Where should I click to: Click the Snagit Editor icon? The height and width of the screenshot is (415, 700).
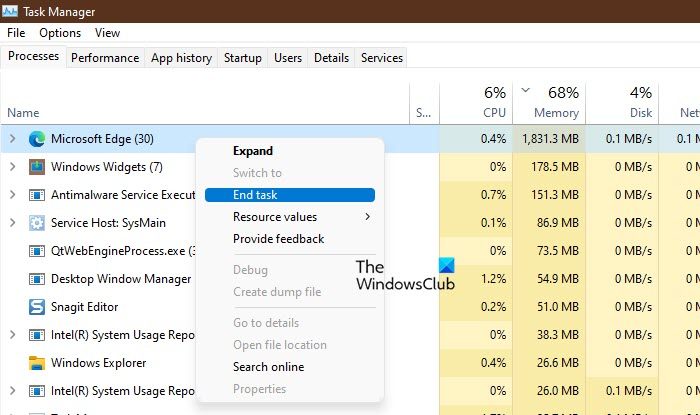point(37,307)
